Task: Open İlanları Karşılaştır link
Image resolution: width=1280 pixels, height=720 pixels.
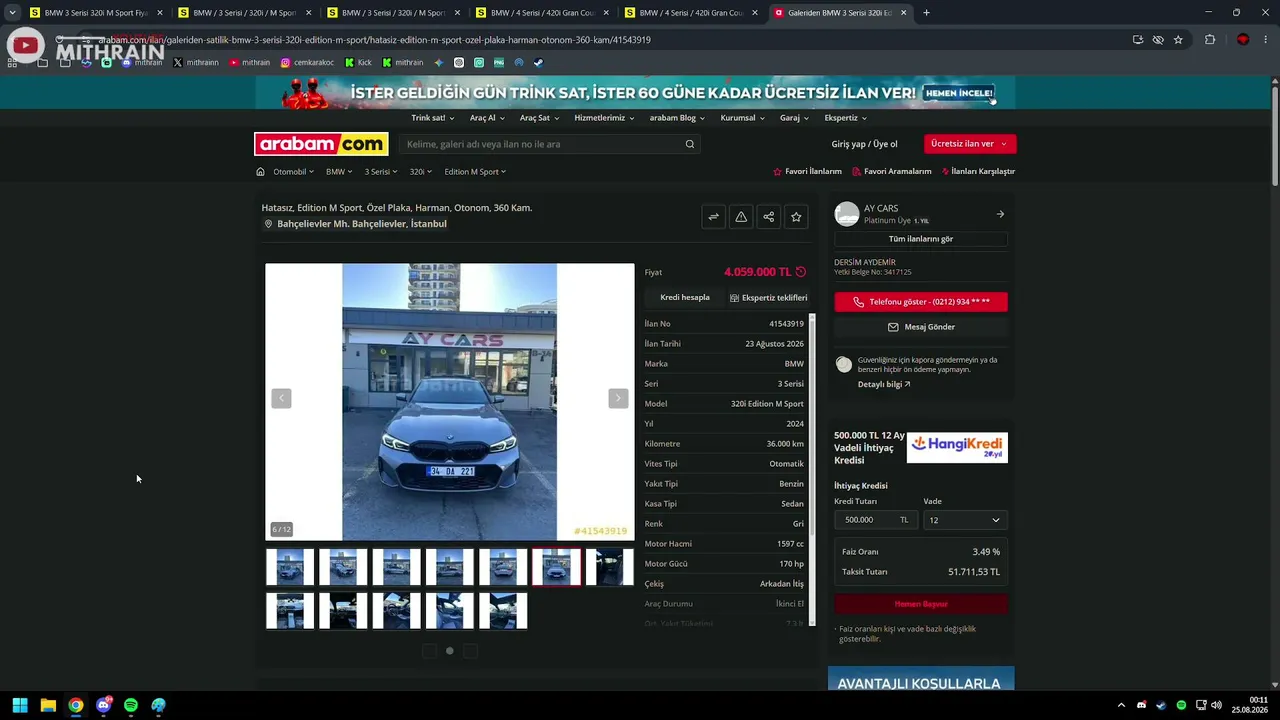Action: point(978,172)
